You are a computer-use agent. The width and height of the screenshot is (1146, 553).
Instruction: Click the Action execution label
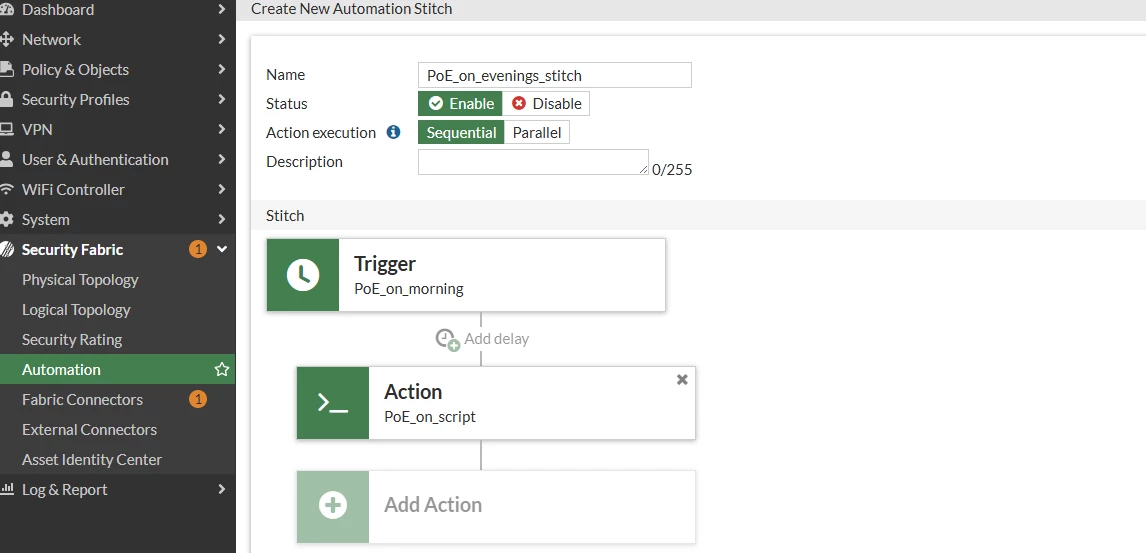coord(321,133)
